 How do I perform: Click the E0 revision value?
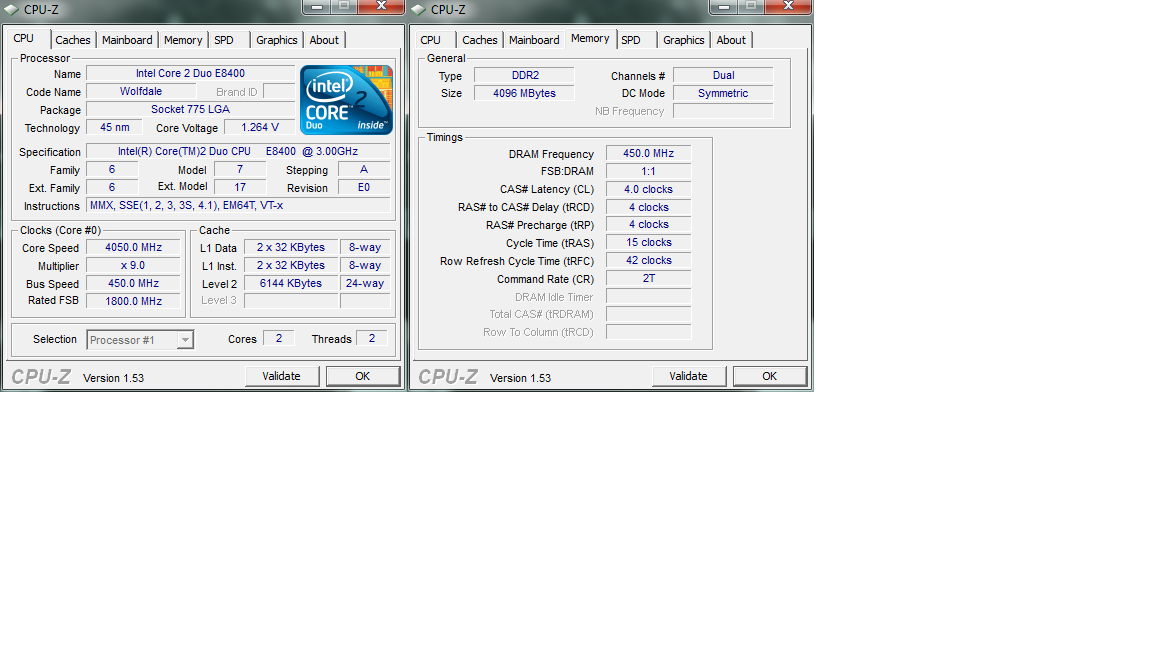pyautogui.click(x=364, y=187)
